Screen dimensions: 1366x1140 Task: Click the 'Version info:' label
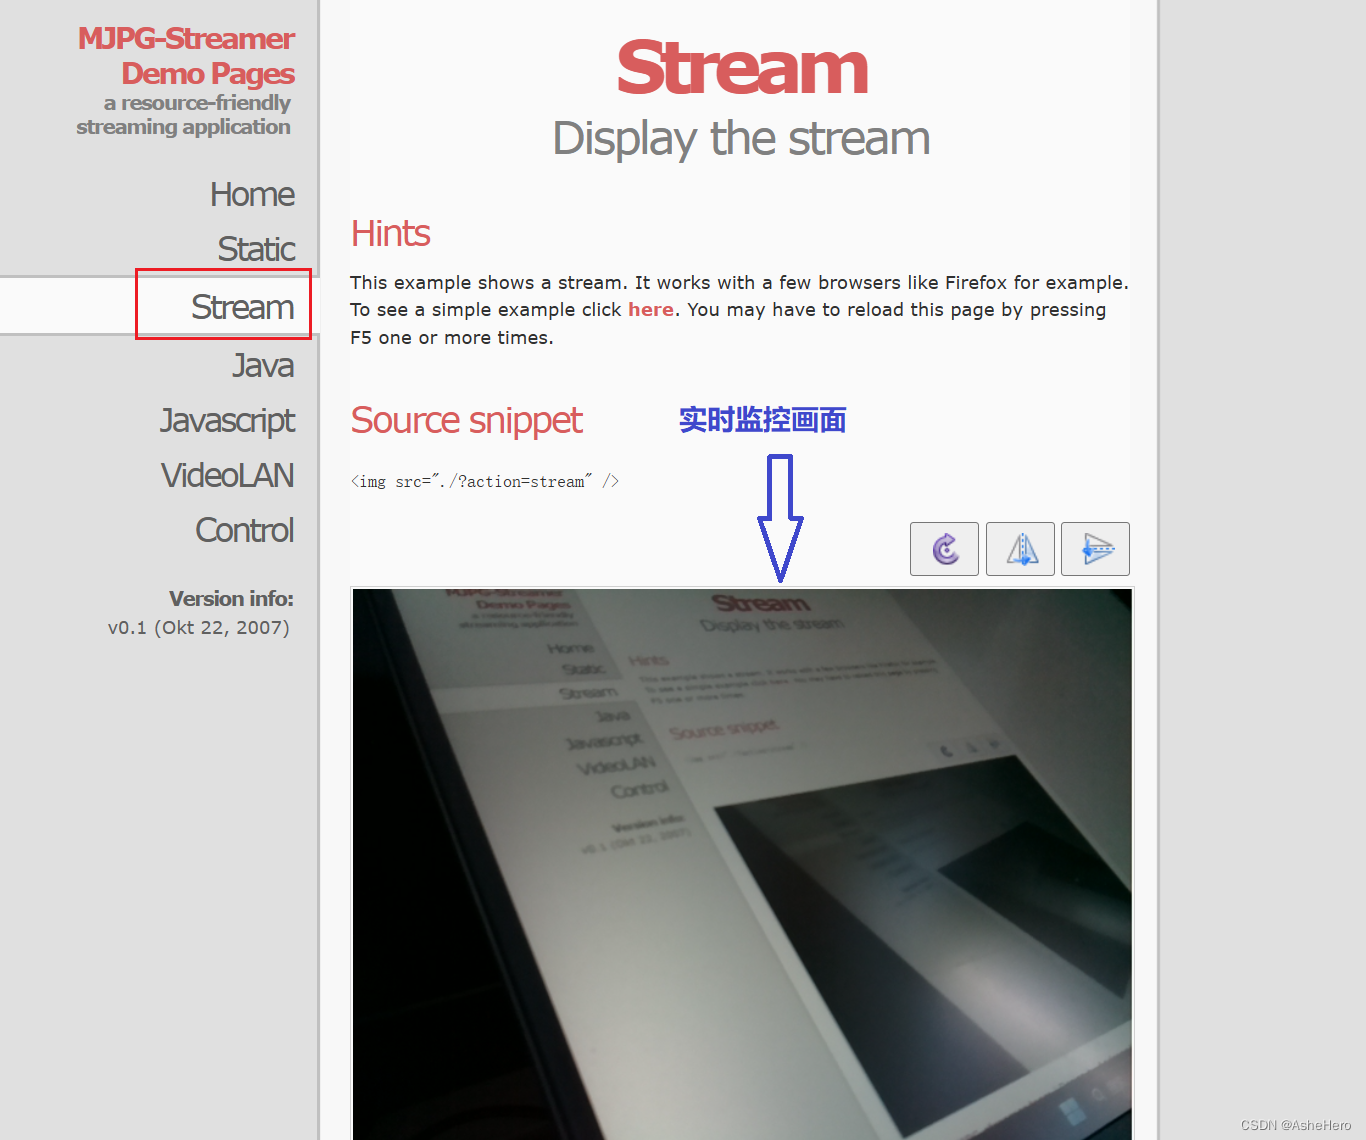[x=231, y=599]
